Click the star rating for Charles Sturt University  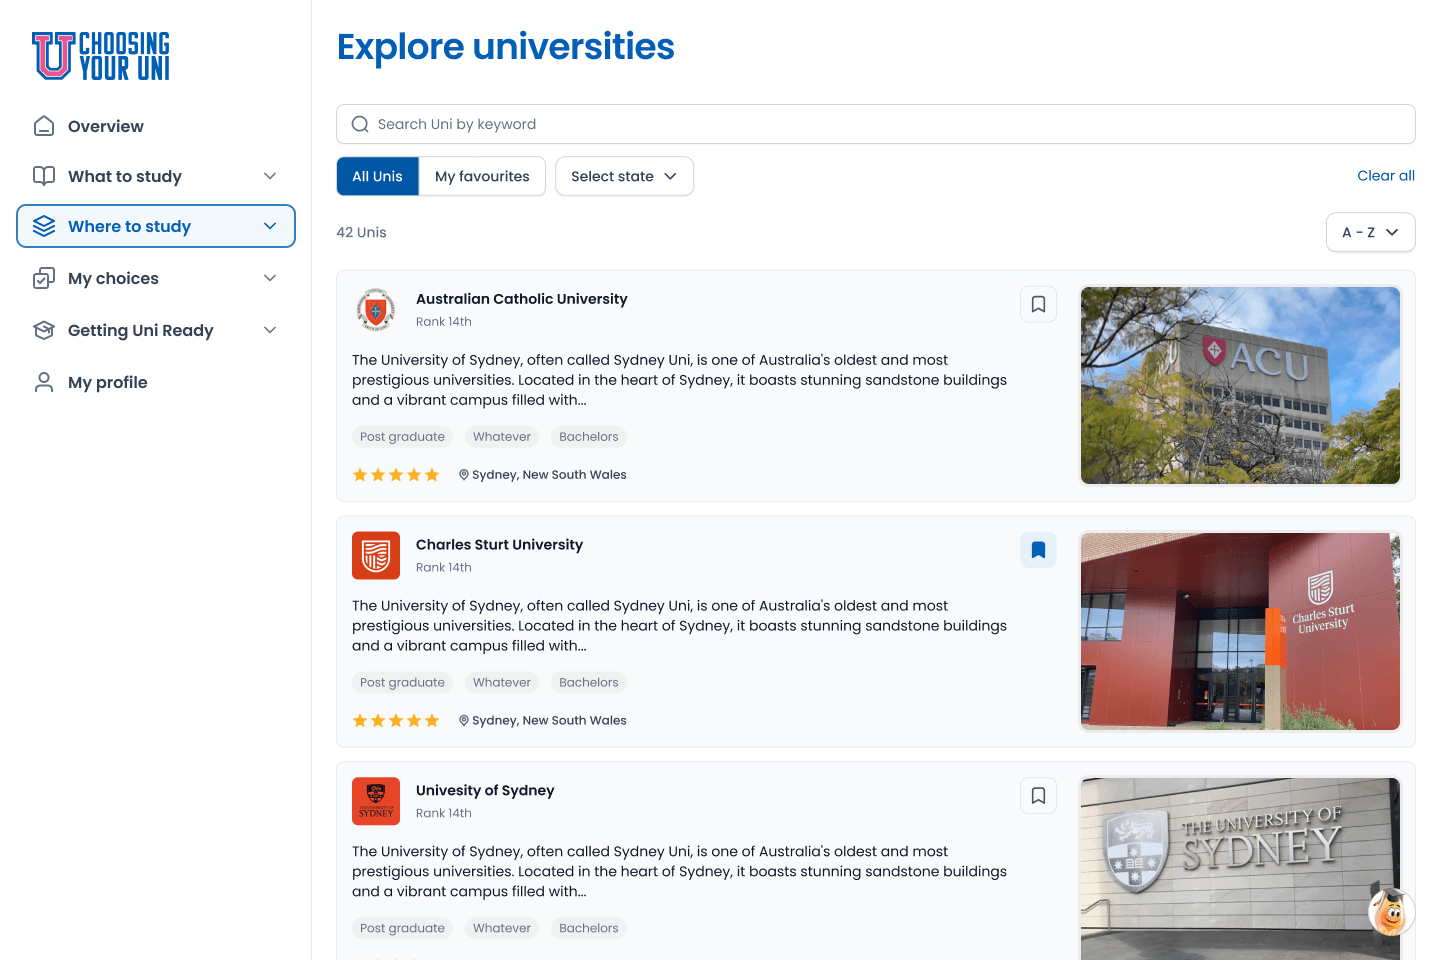click(x=396, y=721)
